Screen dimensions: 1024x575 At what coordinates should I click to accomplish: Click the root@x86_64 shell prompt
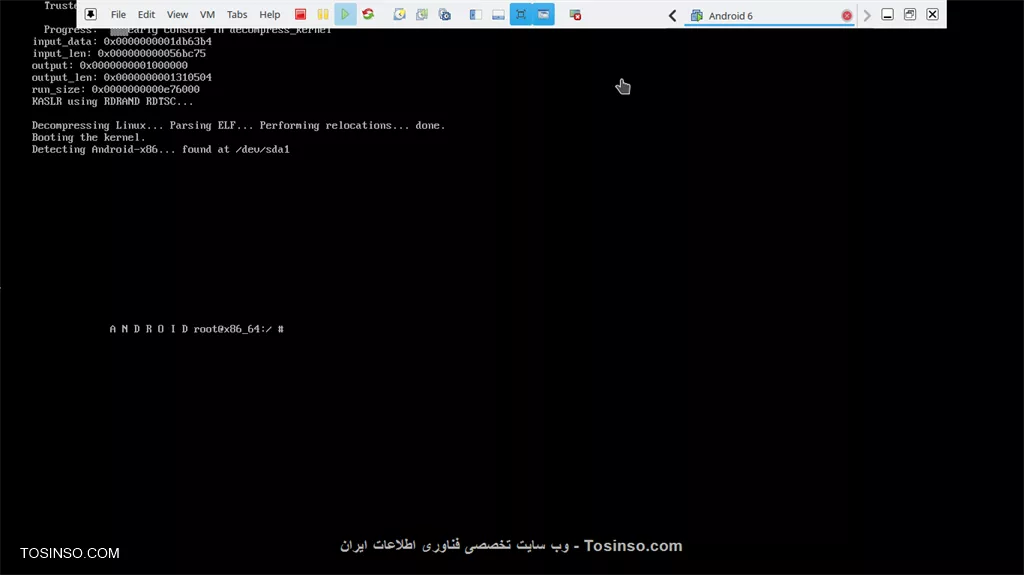tap(239, 329)
